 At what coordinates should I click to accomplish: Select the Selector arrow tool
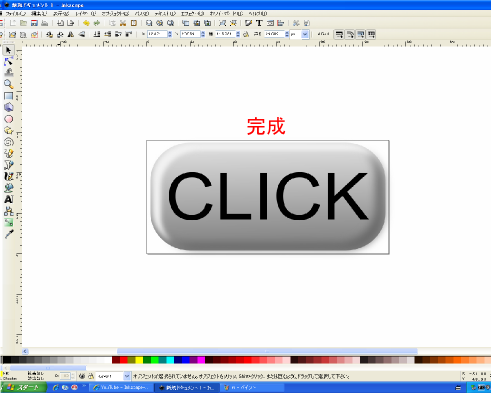coord(9,50)
